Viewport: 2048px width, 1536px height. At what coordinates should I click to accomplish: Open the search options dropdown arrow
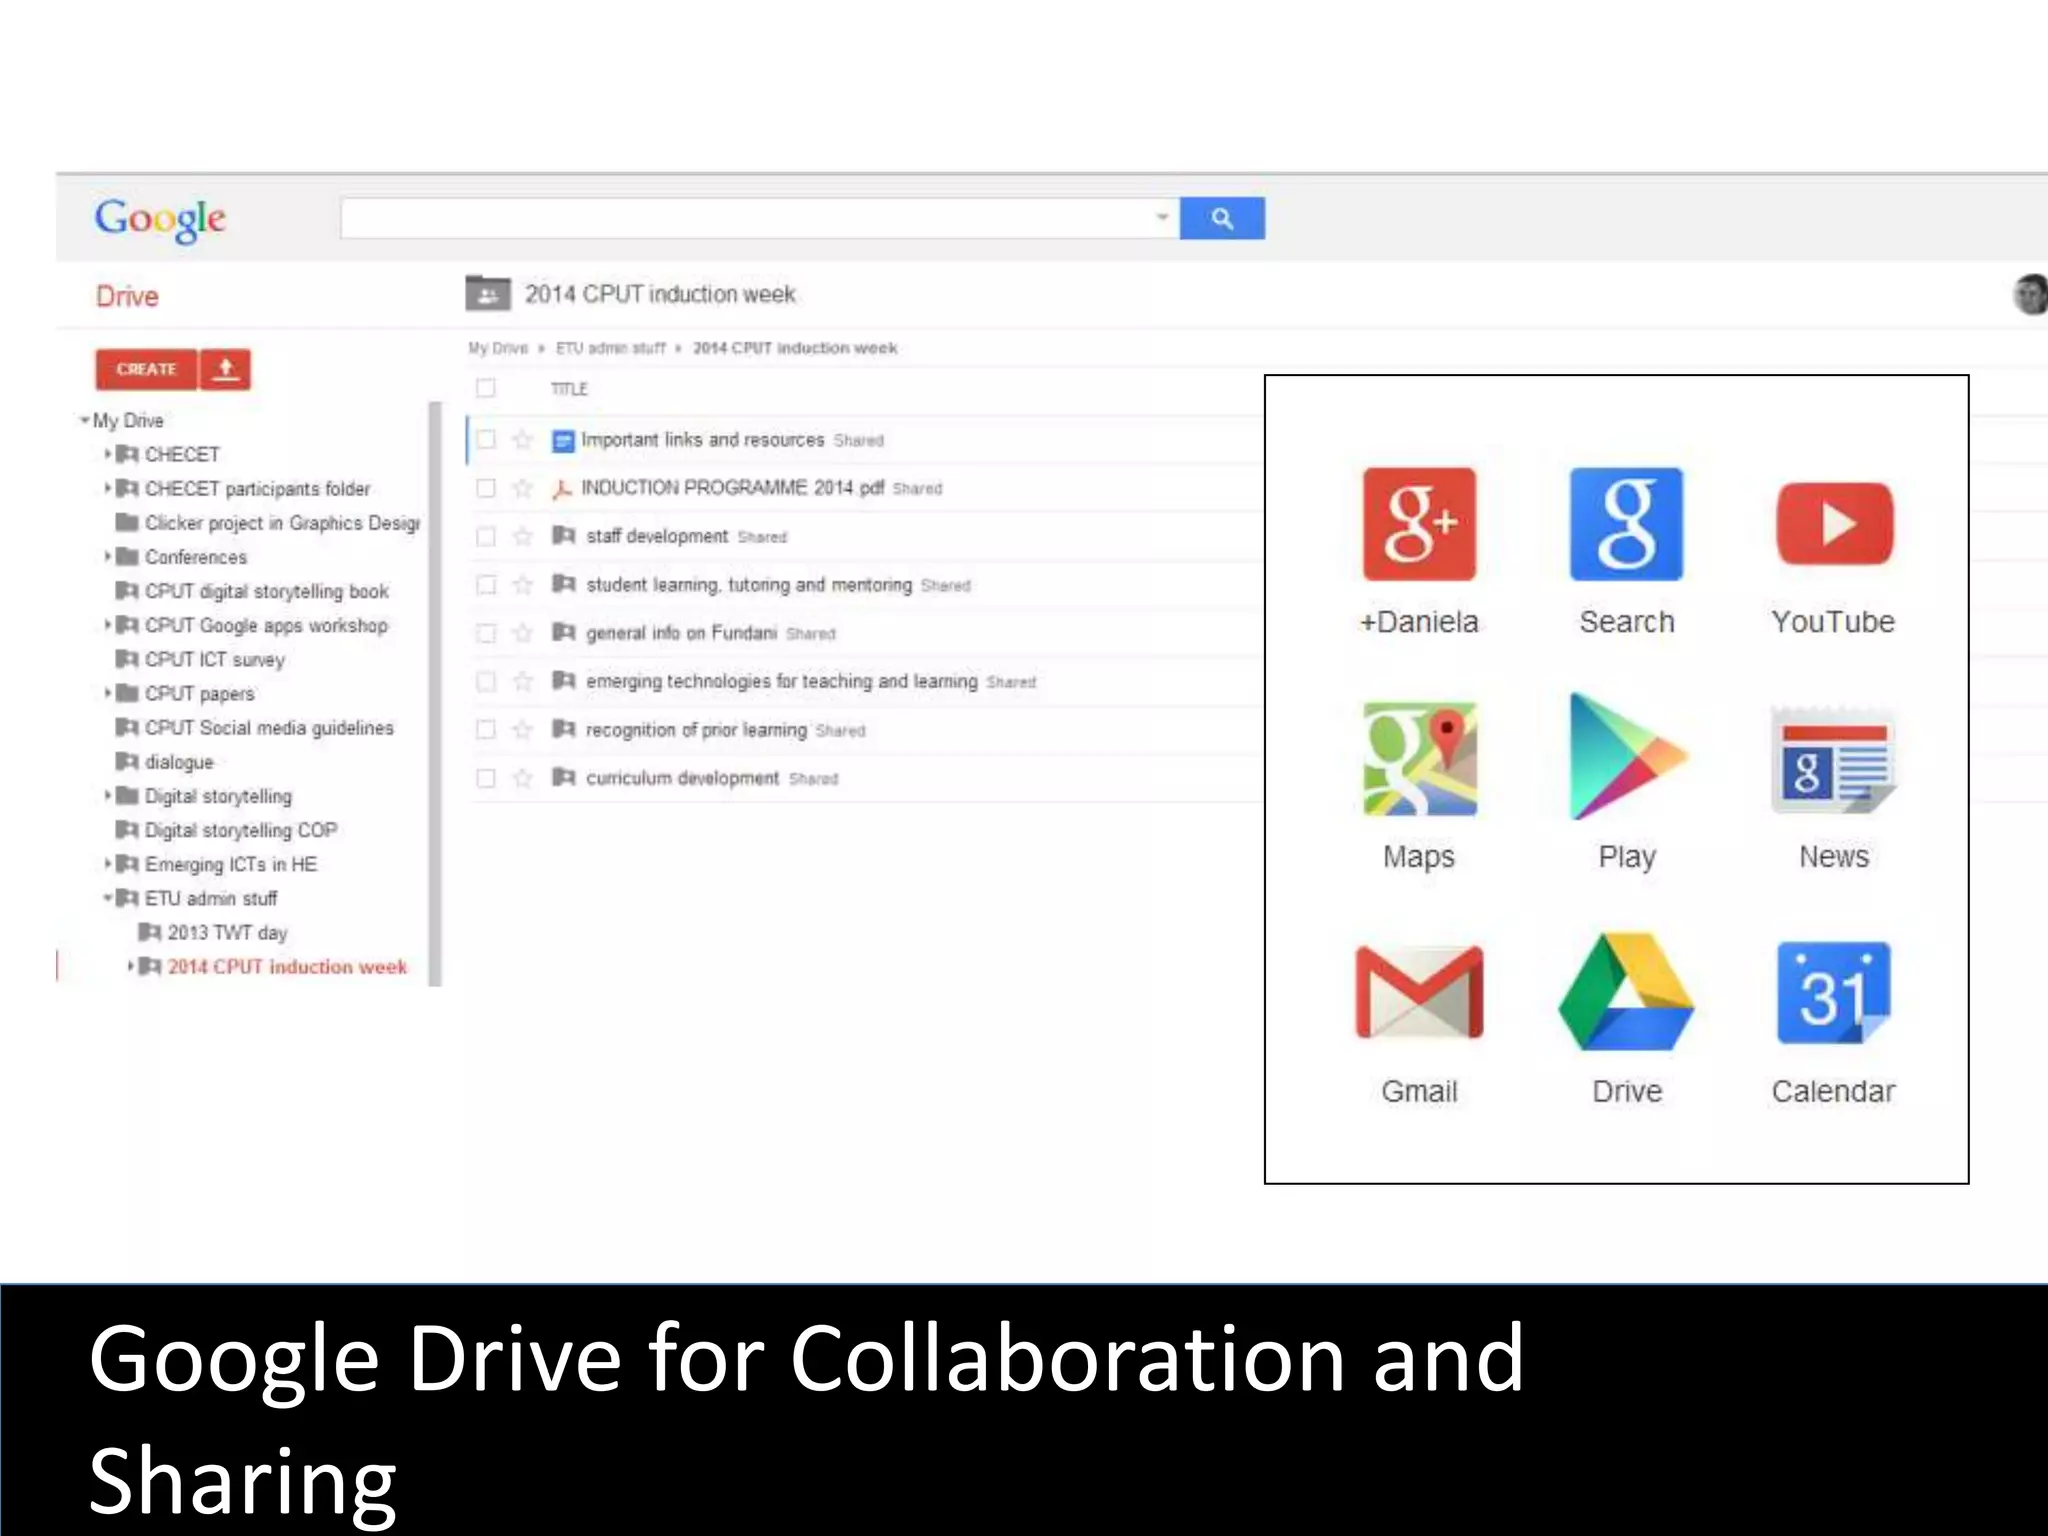(1162, 217)
